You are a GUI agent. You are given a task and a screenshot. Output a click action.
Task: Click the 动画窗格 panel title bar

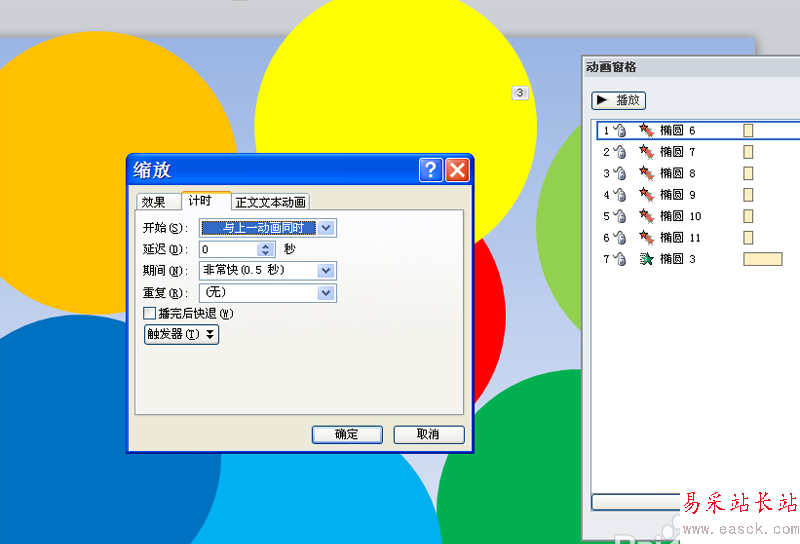click(691, 67)
